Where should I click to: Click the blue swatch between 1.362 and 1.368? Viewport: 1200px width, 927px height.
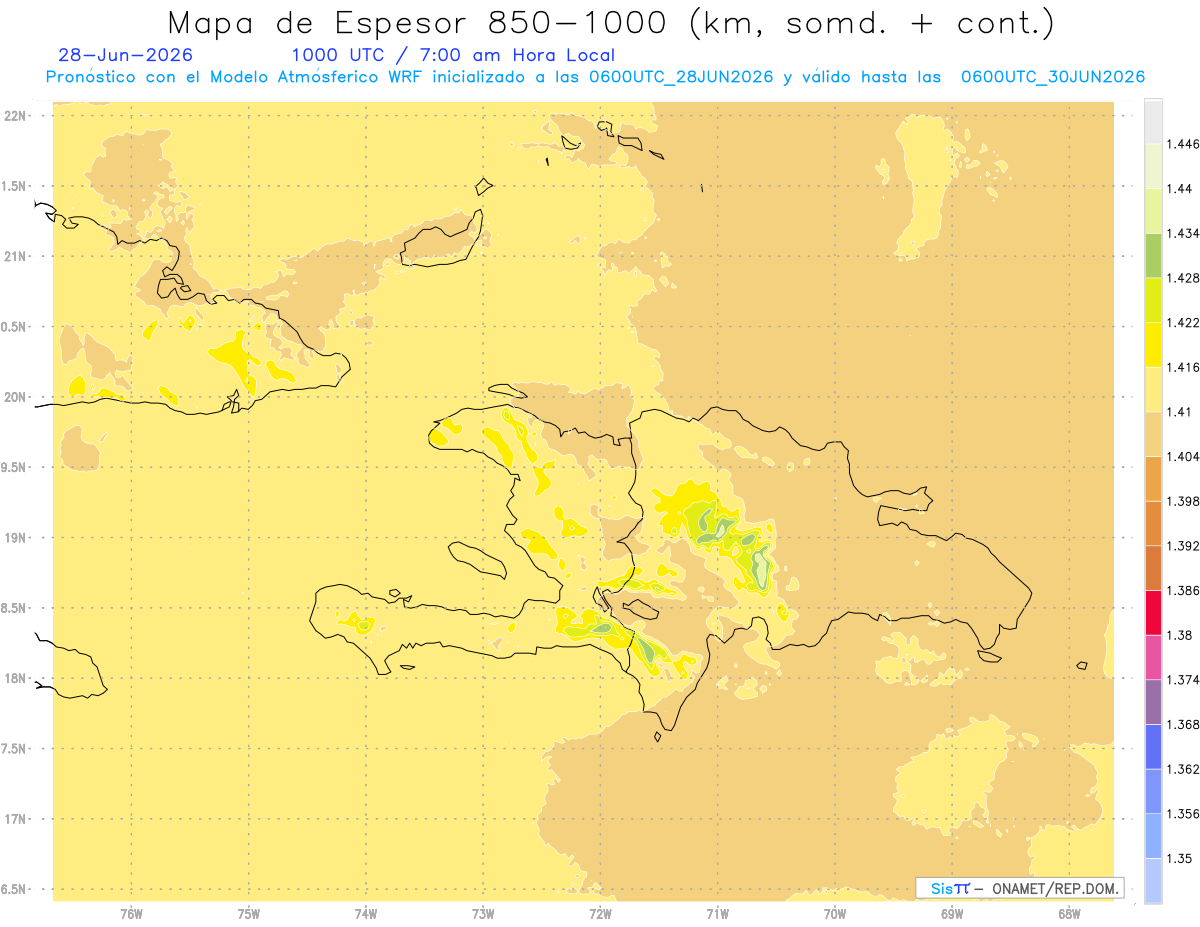click(1153, 746)
